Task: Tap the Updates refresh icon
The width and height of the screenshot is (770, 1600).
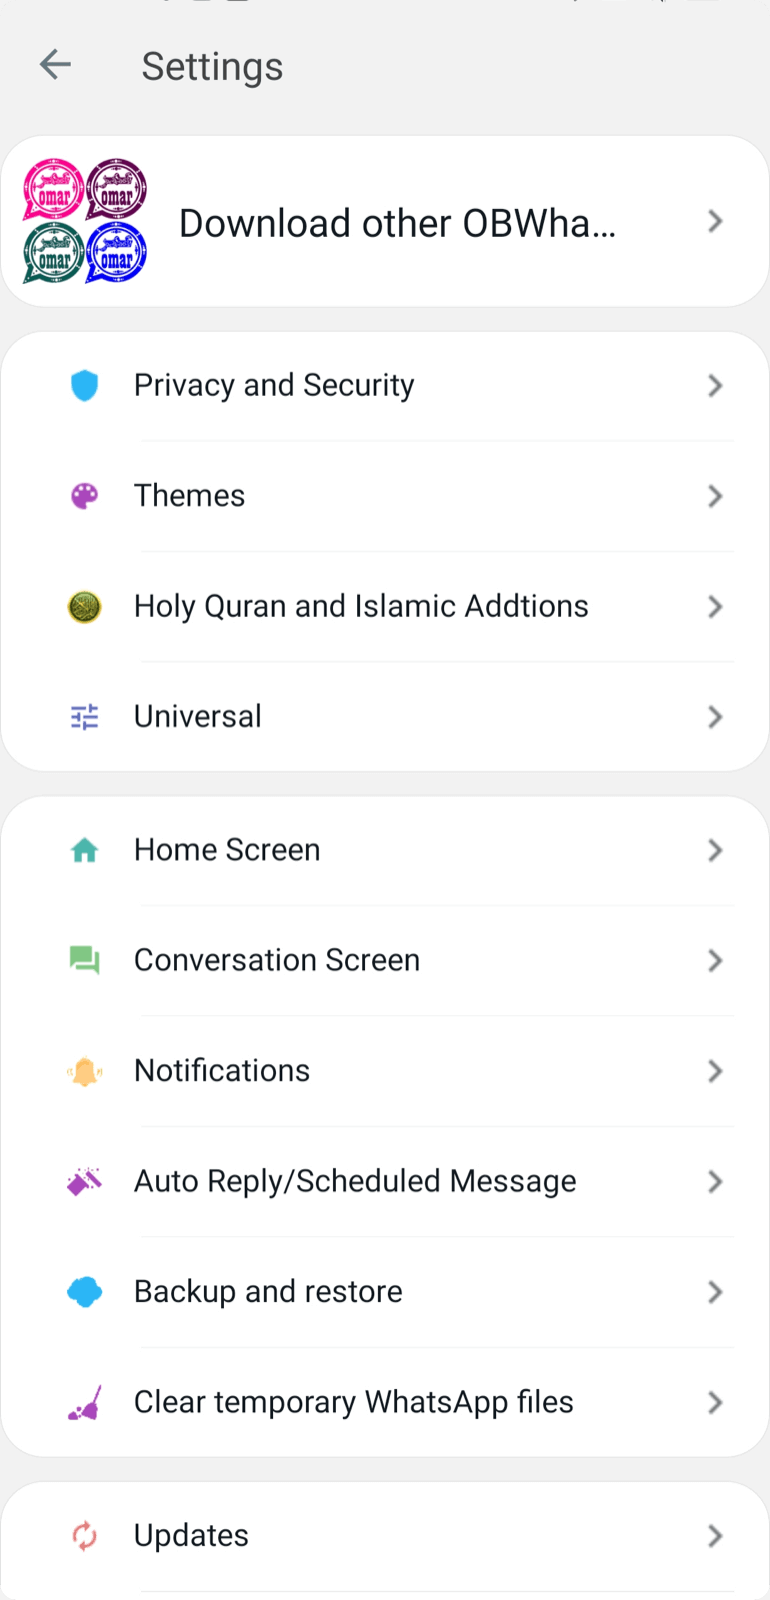Action: pos(85,1536)
